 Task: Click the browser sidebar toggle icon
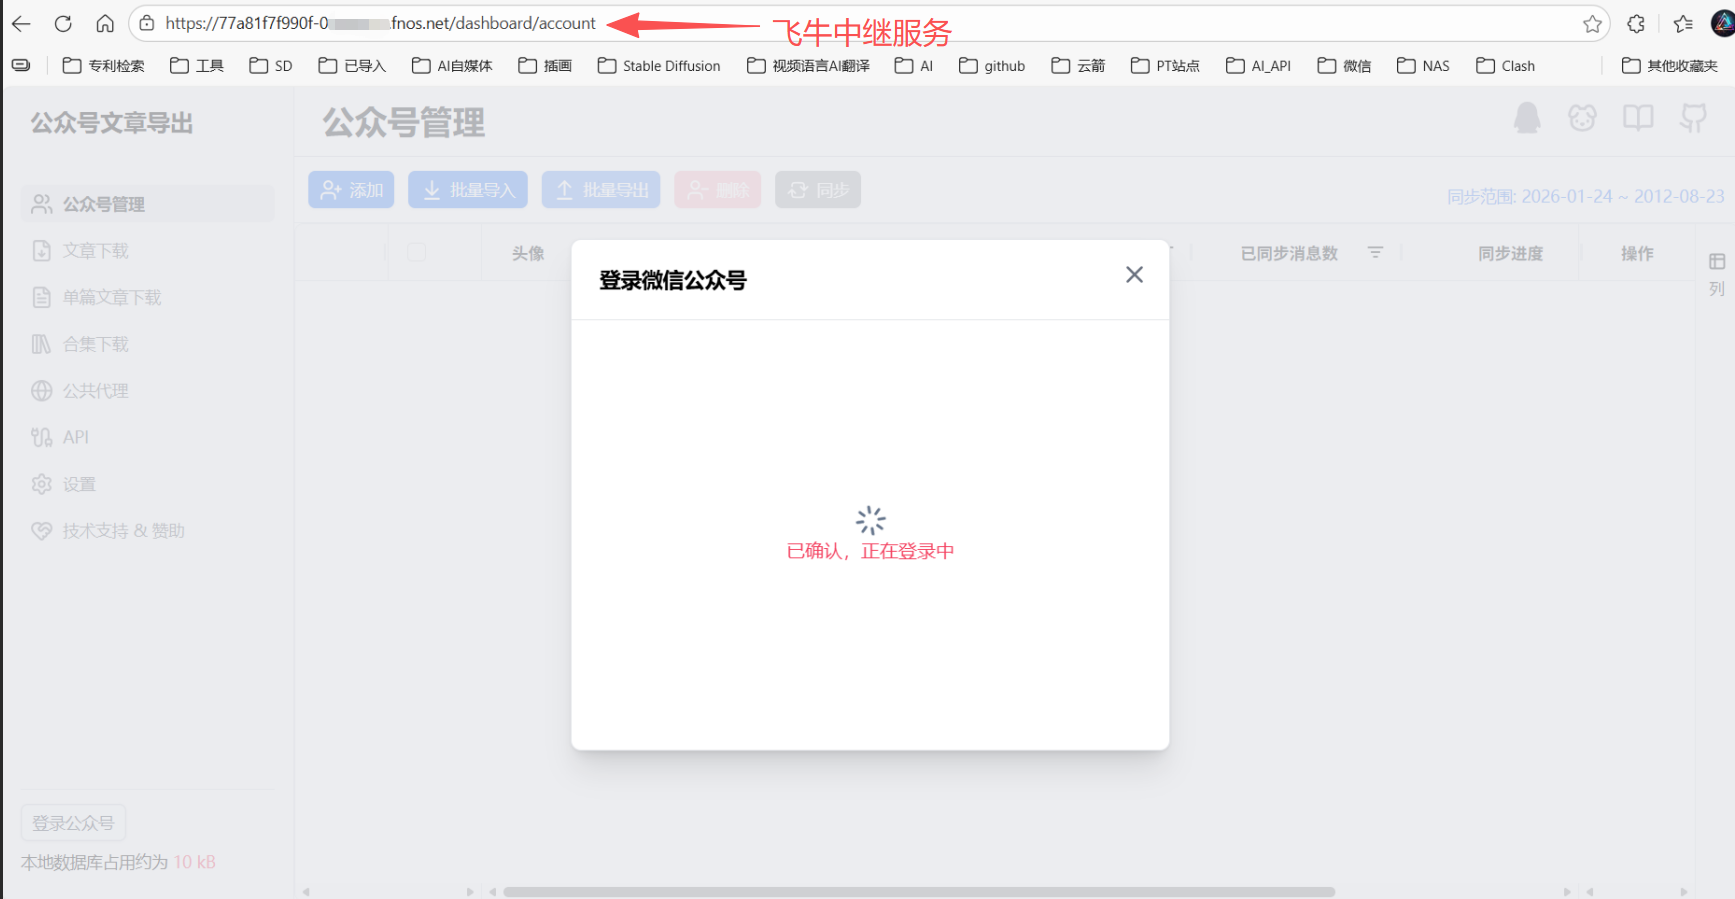coord(21,66)
